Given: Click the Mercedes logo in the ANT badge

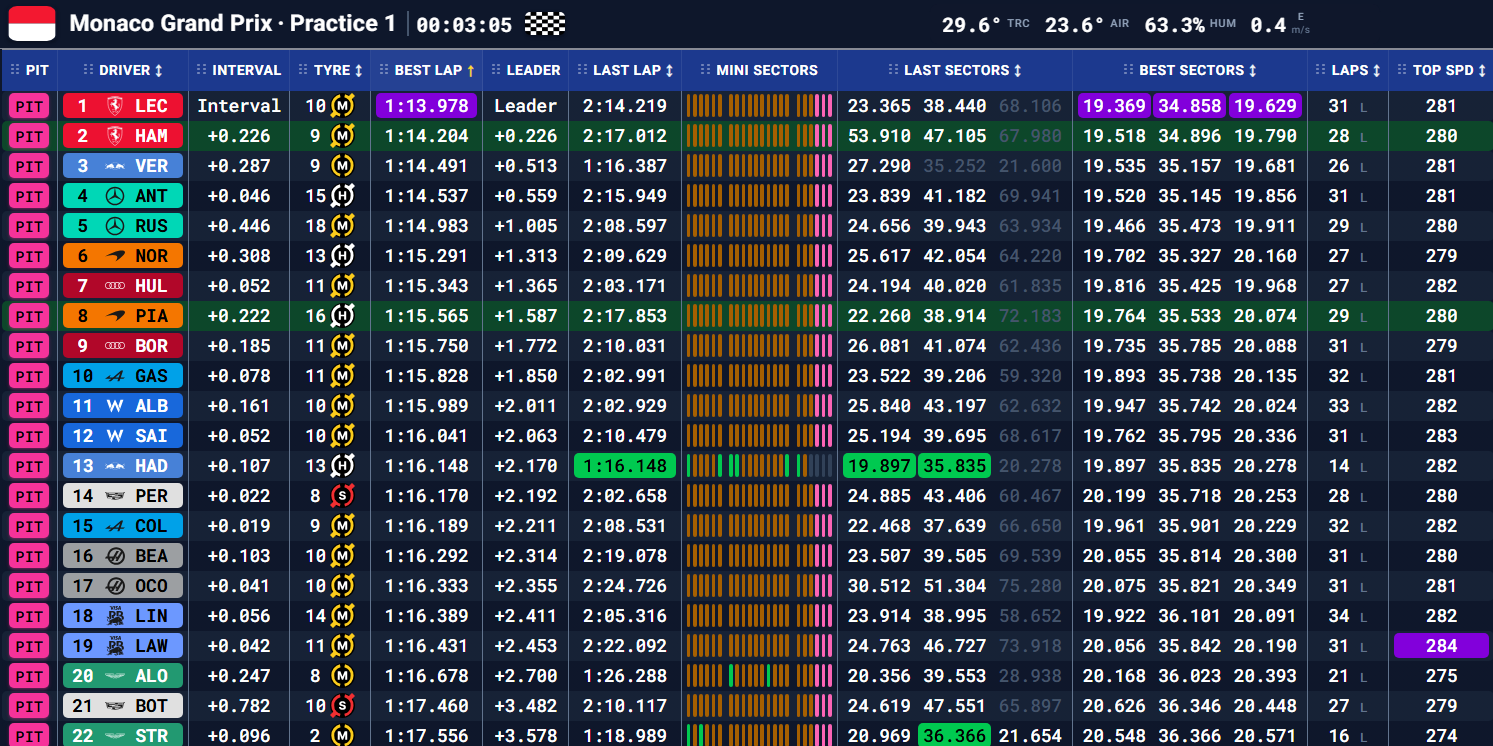Looking at the screenshot, I should pos(113,196).
